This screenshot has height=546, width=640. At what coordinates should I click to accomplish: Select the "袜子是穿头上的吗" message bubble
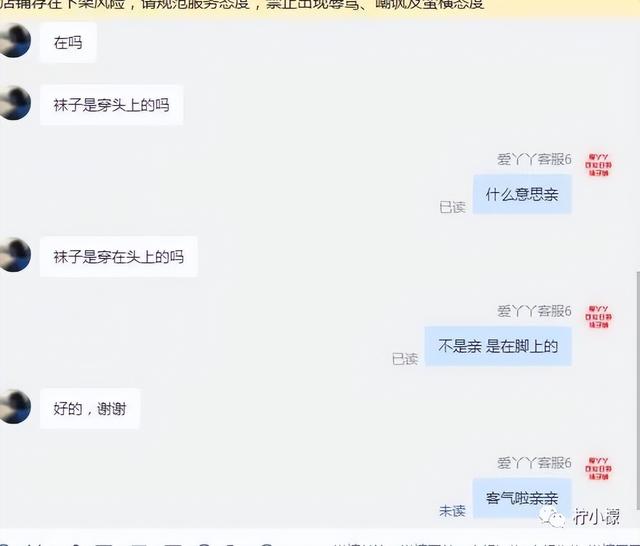tap(111, 105)
